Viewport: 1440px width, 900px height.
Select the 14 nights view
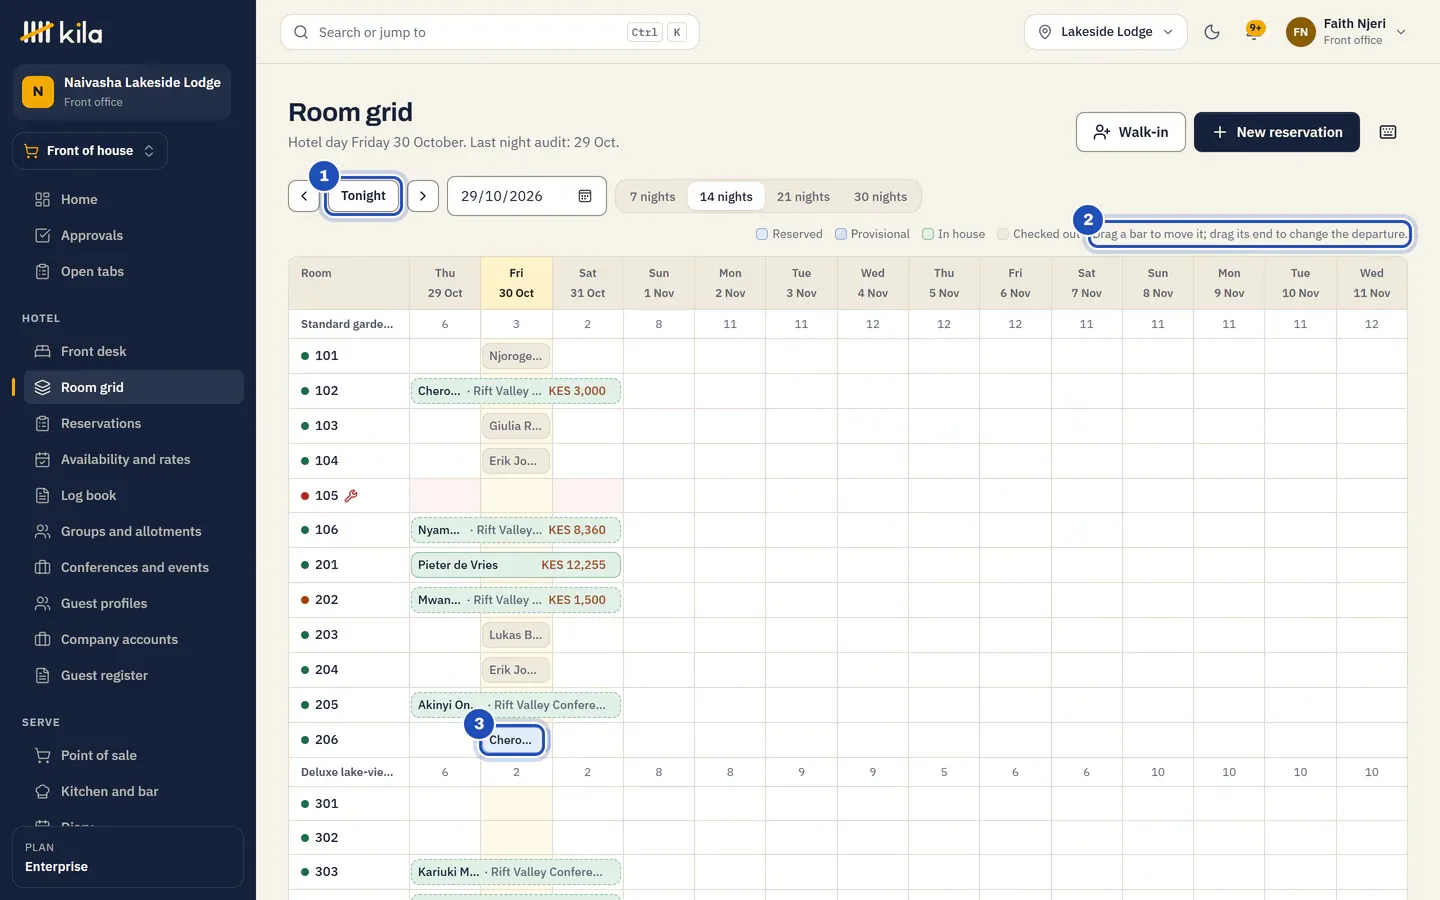point(726,196)
